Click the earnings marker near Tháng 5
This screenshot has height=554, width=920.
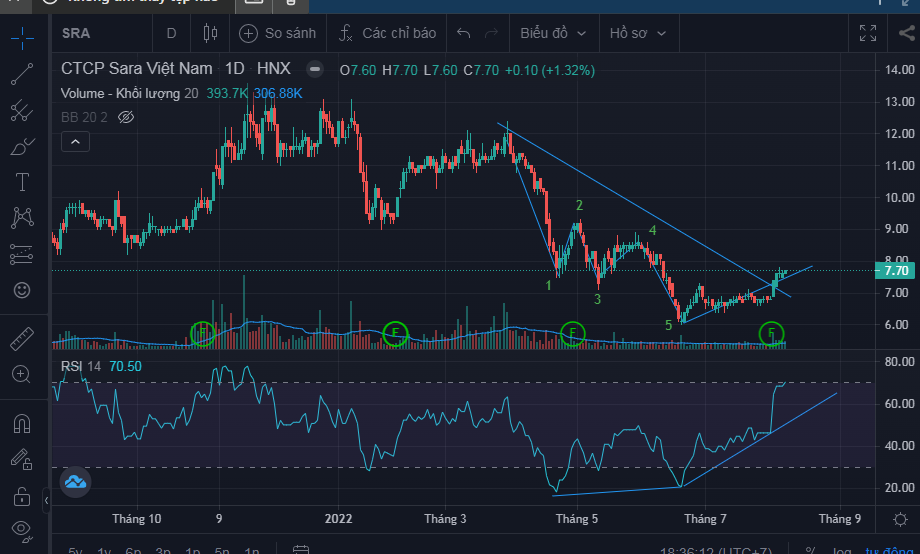click(573, 333)
